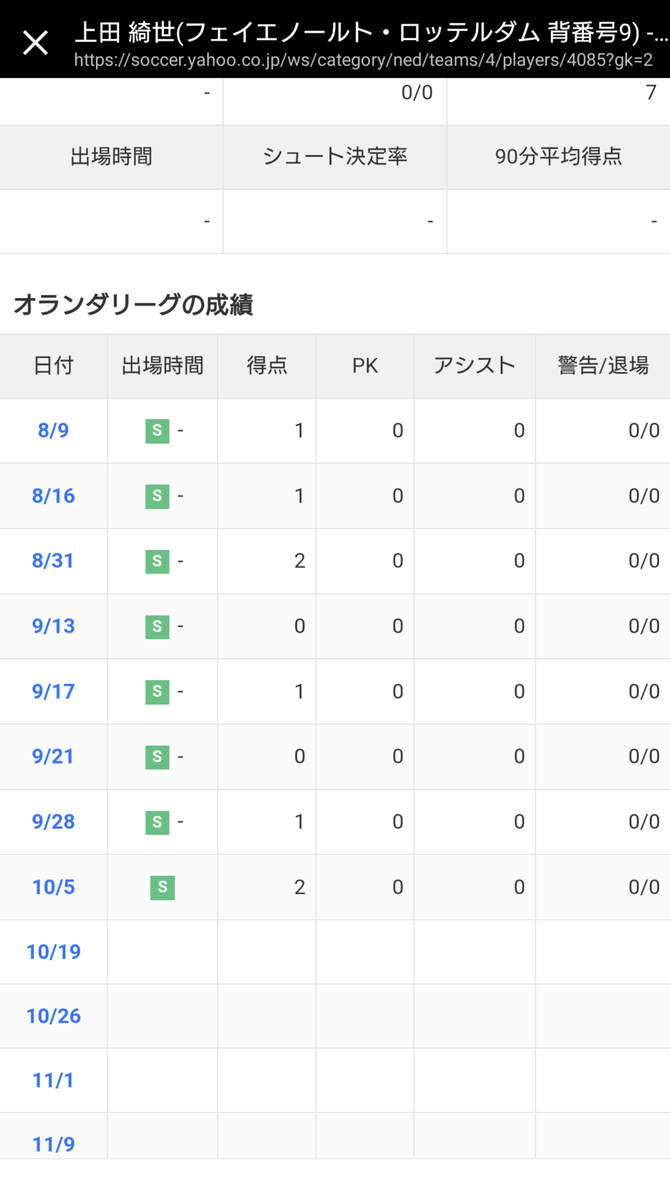This screenshot has width=670, height=1181.
Task: Open the 10/5 match link
Action: [53, 887]
